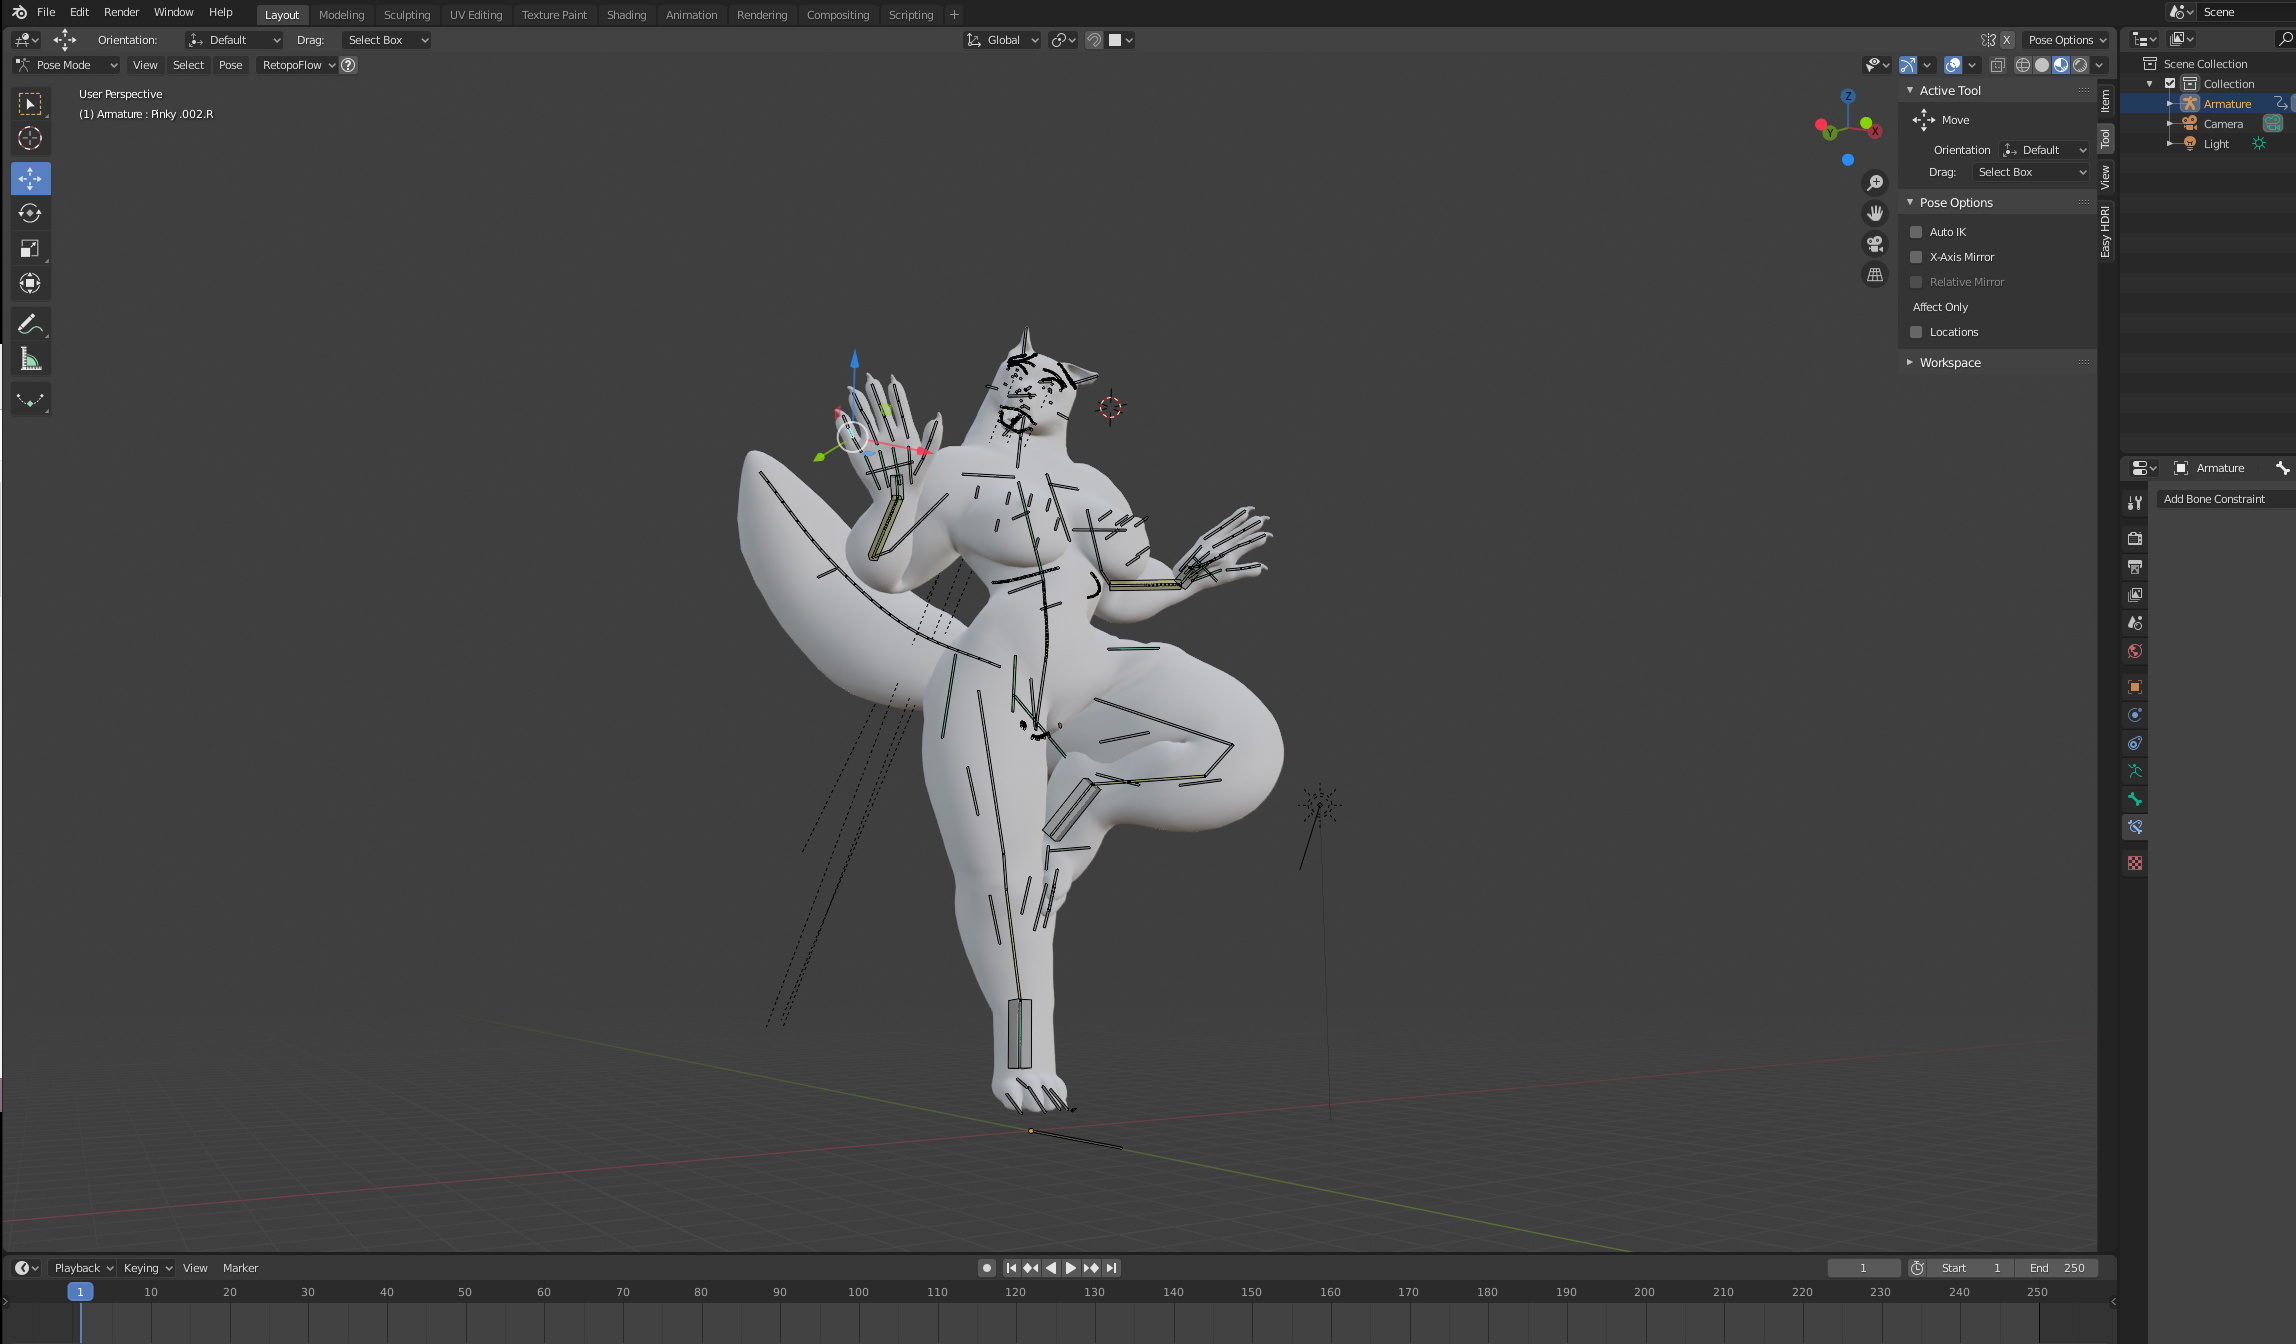This screenshot has height=1344, width=2296.
Task: Open Bone Constraint properties tab
Action: click(x=2135, y=827)
